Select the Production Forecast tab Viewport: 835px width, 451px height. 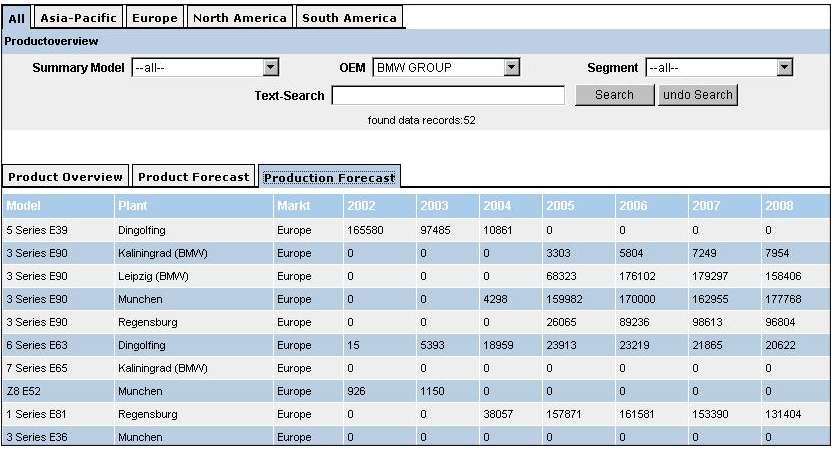coord(329,178)
